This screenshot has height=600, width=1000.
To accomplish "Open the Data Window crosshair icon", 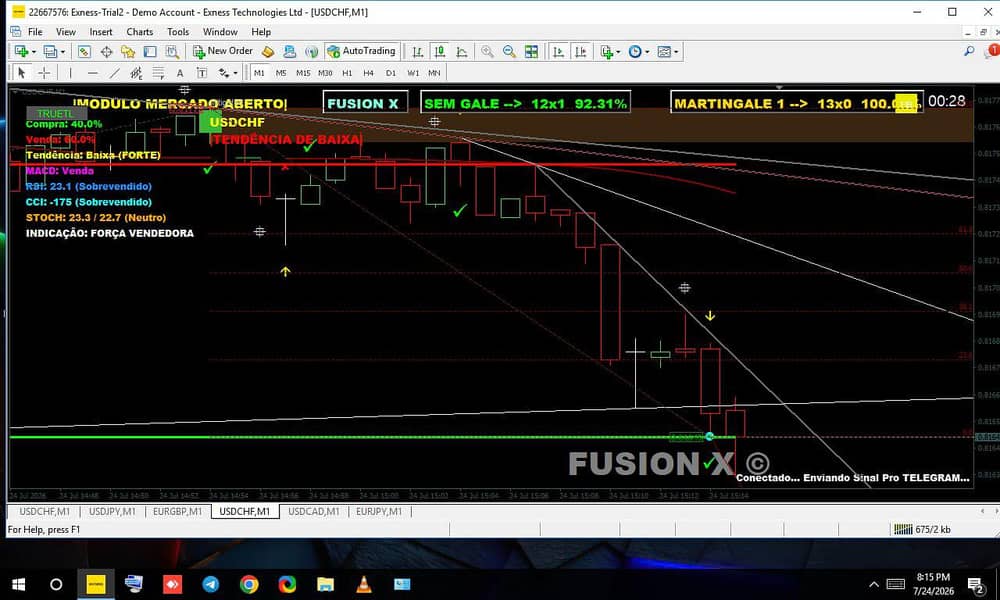I will (107, 52).
